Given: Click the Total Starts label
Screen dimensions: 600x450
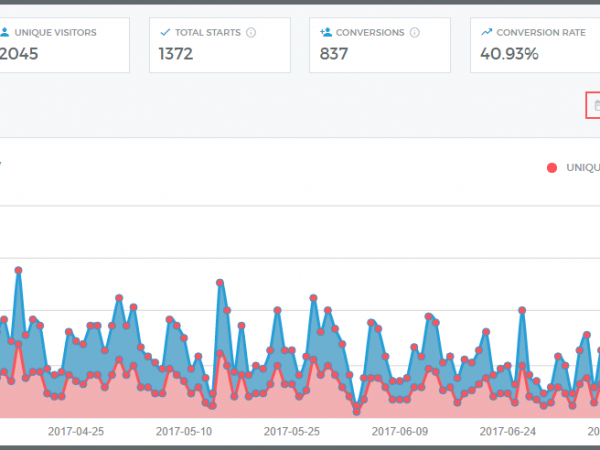Looking at the screenshot, I should 208,32.
